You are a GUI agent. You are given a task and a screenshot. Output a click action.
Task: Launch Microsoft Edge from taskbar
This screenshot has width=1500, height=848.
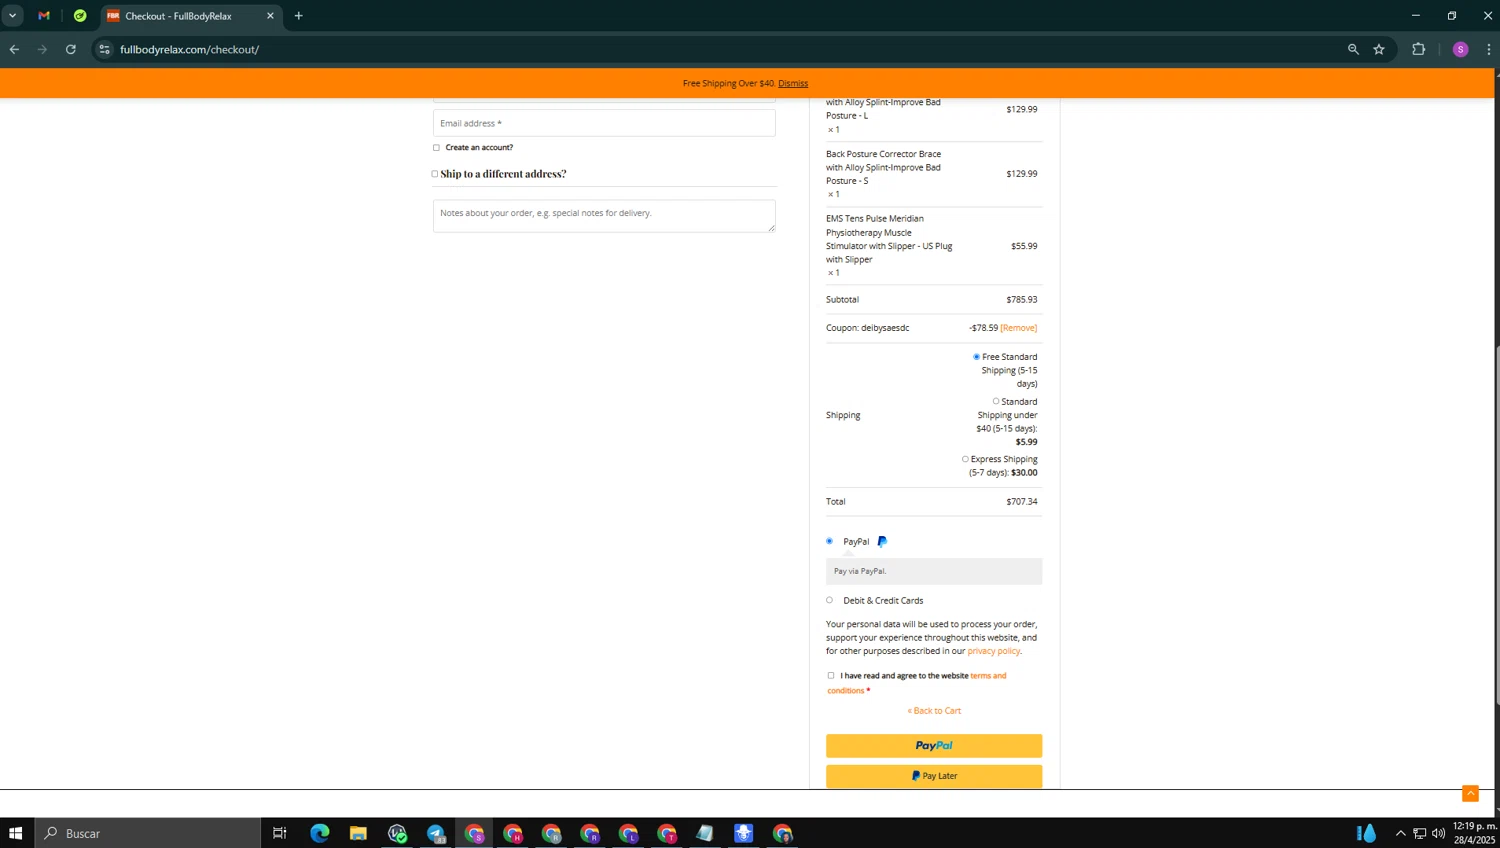pos(320,833)
